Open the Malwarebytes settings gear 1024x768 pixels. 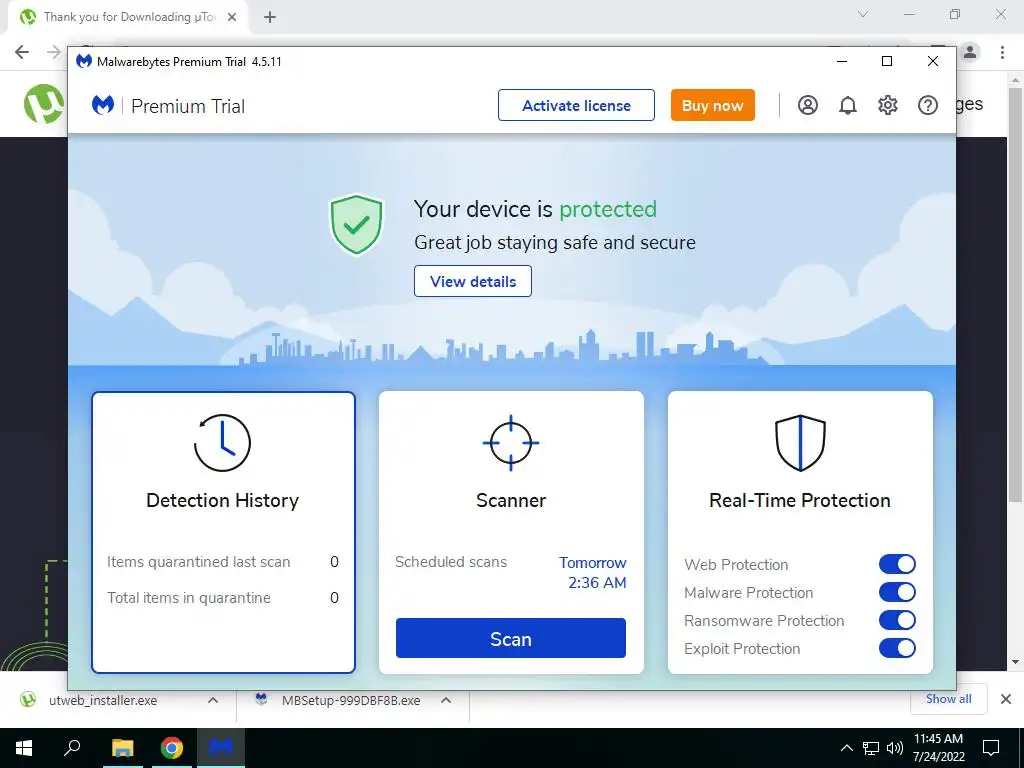point(888,105)
